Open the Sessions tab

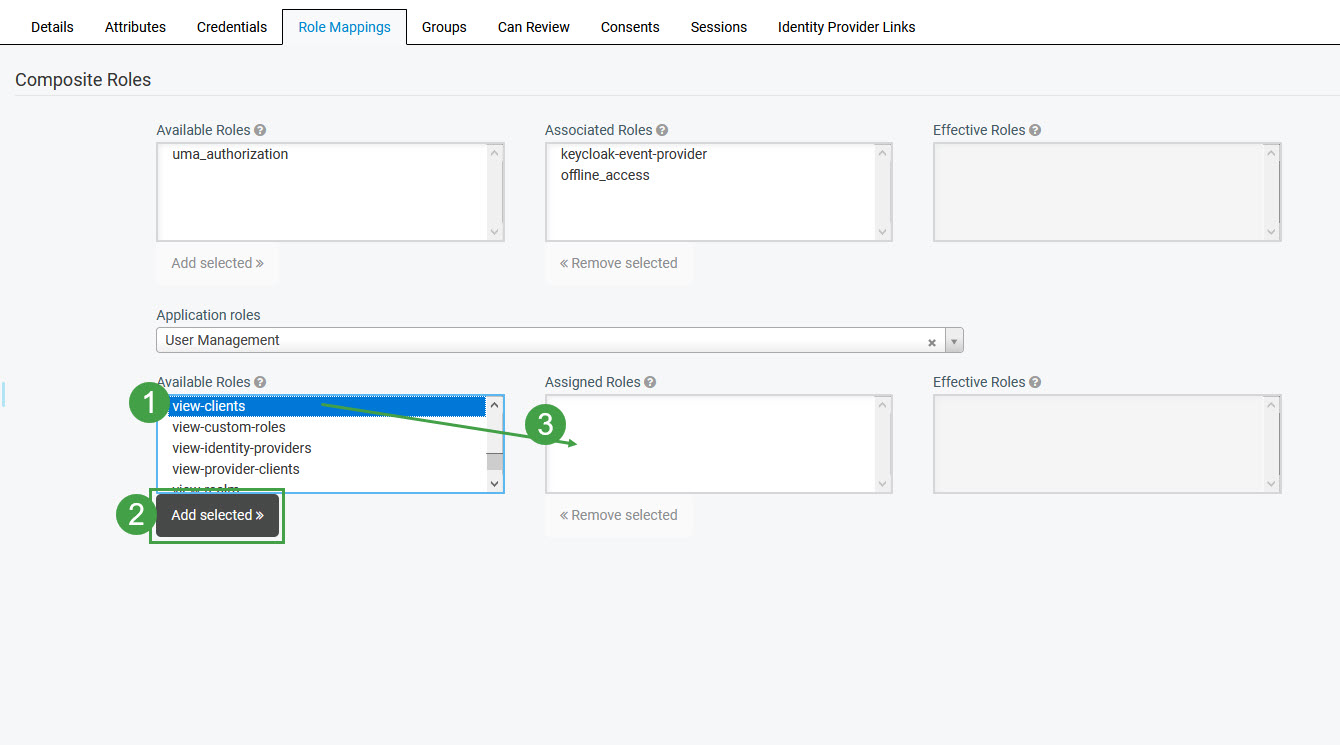click(718, 27)
